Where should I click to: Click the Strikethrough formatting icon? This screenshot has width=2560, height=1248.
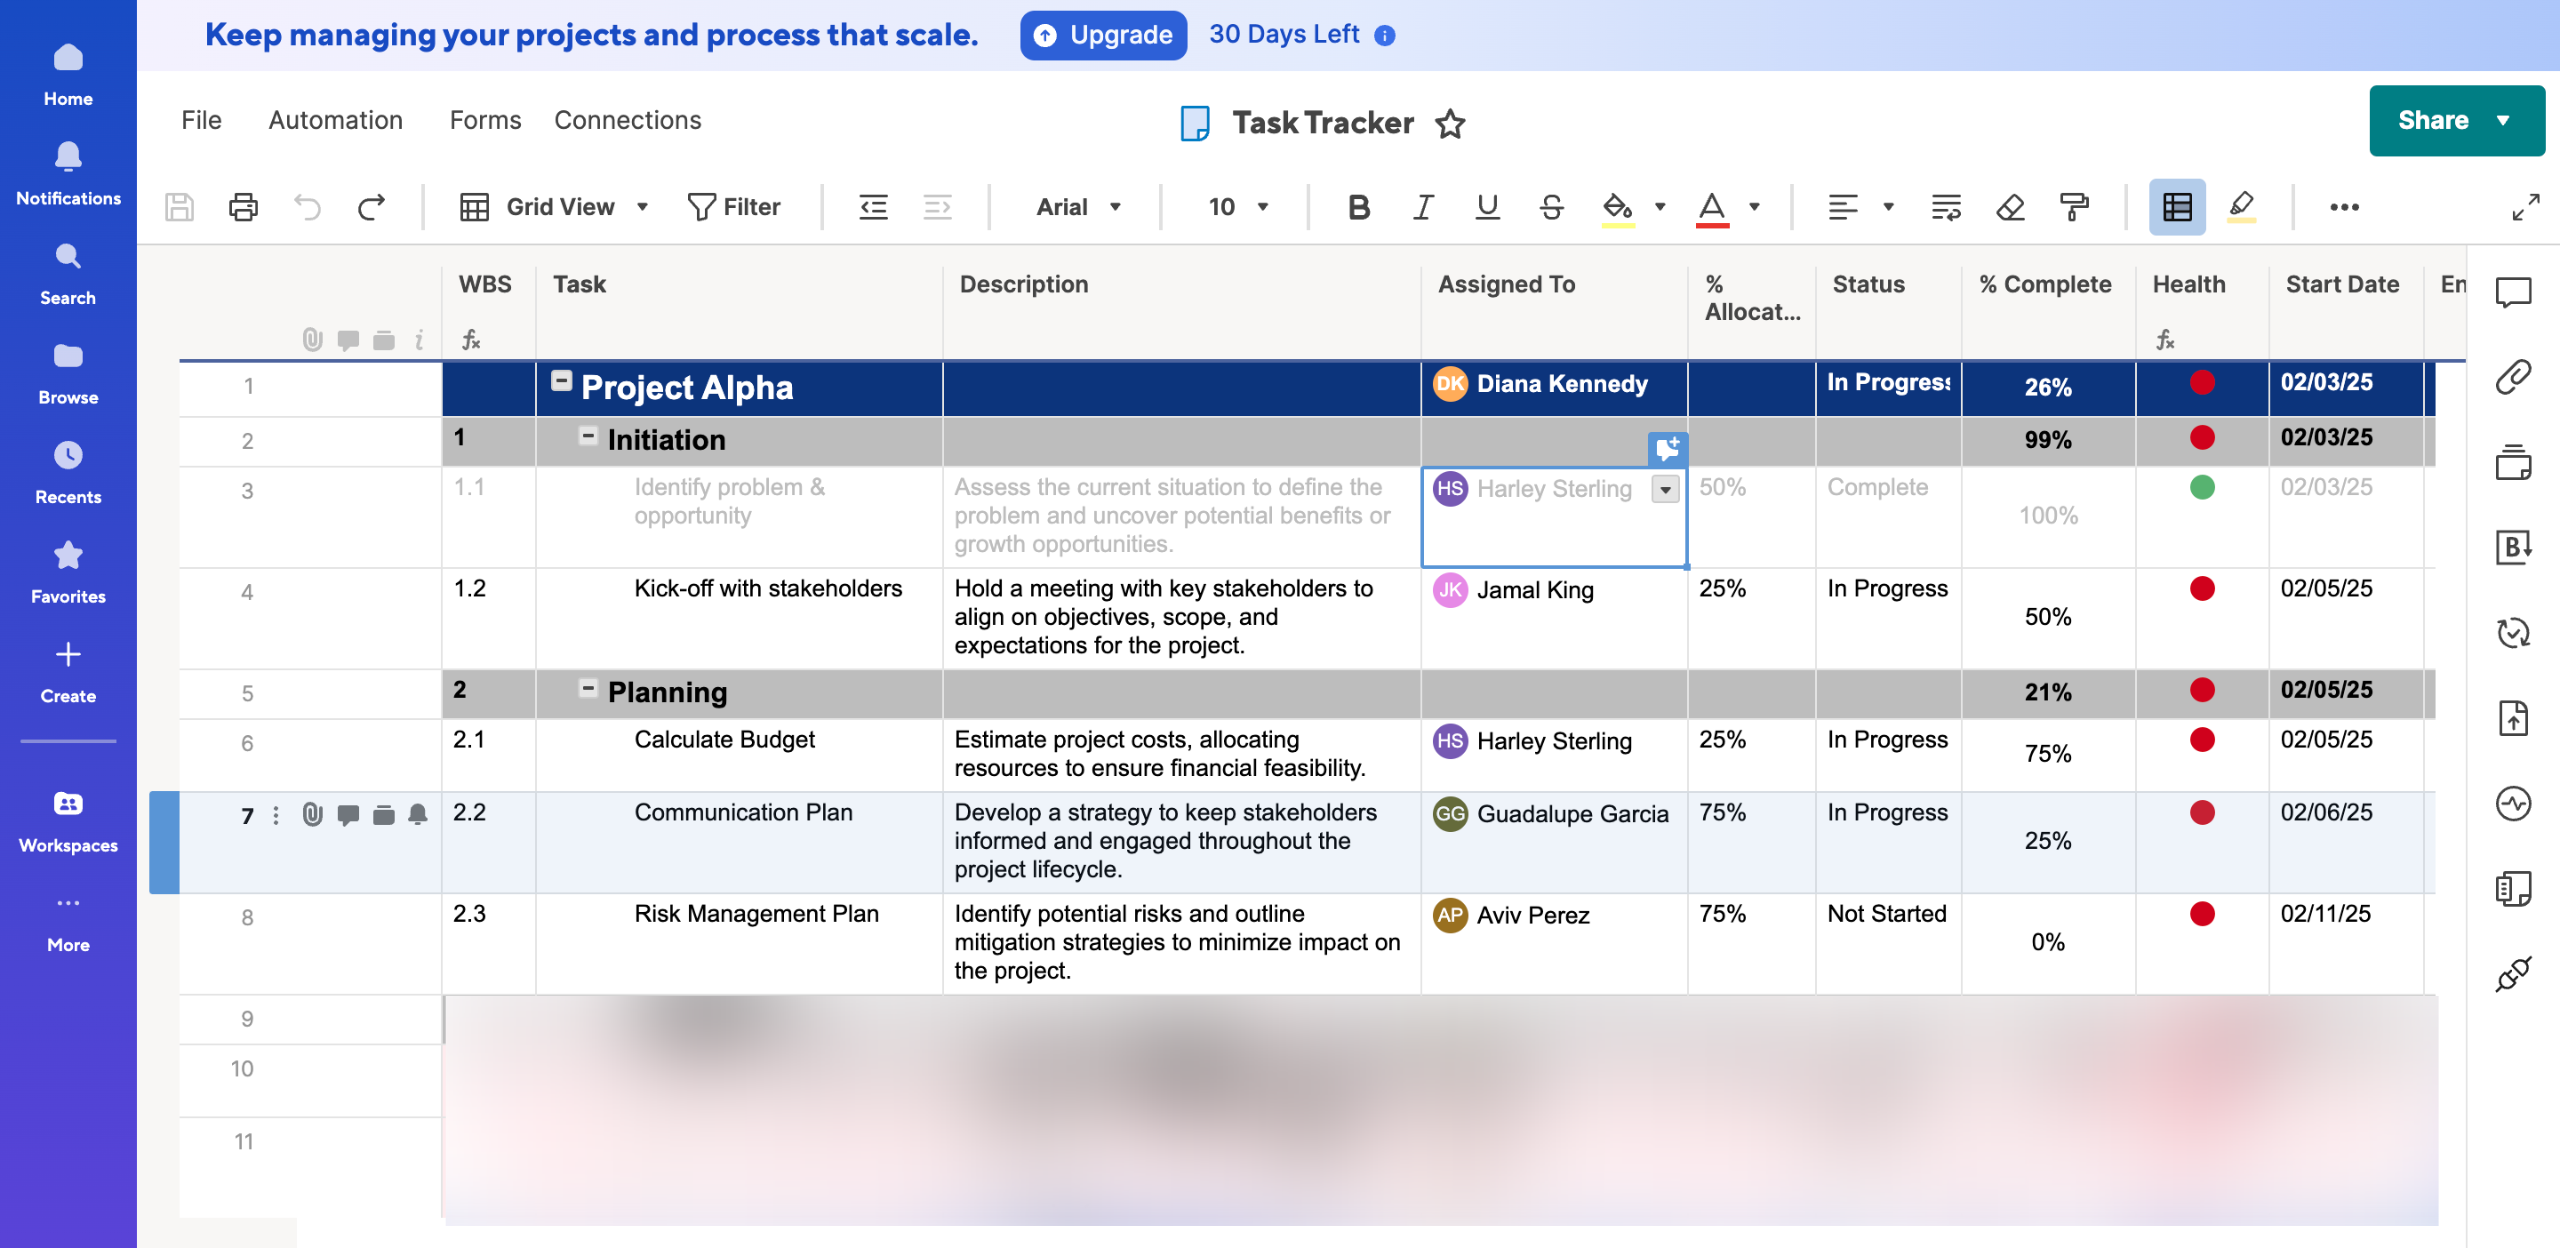(x=1551, y=207)
